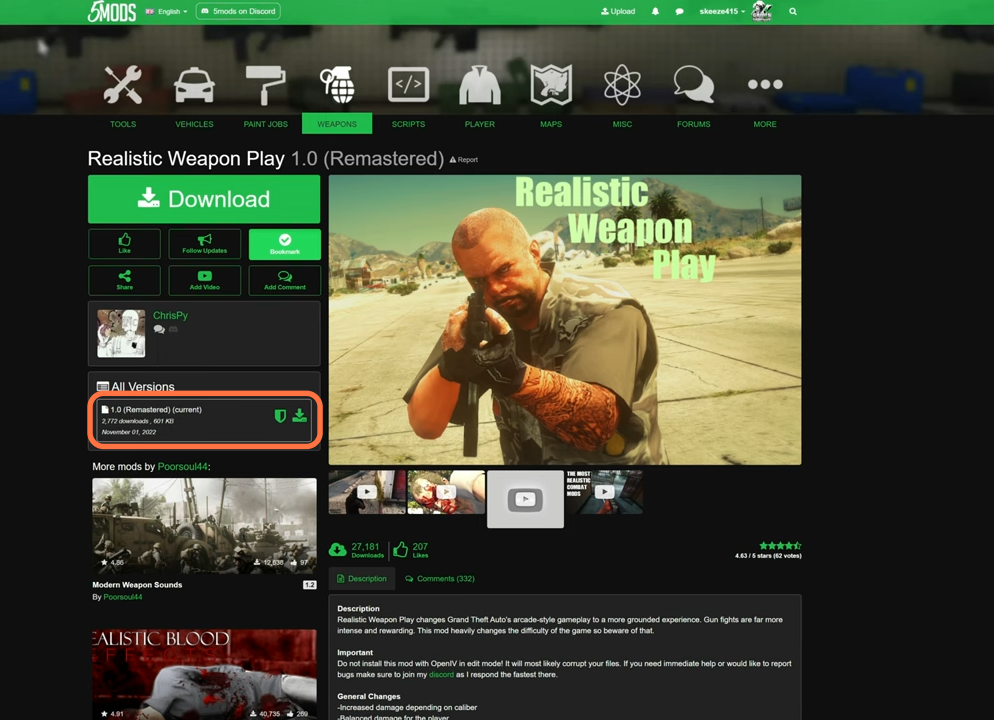Image resolution: width=994 pixels, height=720 pixels.
Task: Open the Forums chat bubbles icon
Action: tap(694, 84)
